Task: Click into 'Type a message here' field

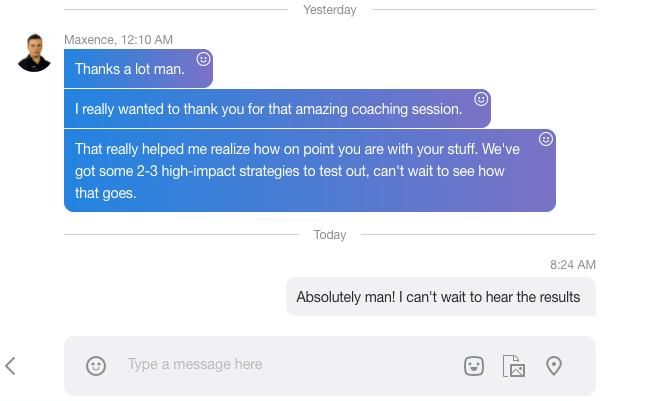Action: tap(288, 364)
